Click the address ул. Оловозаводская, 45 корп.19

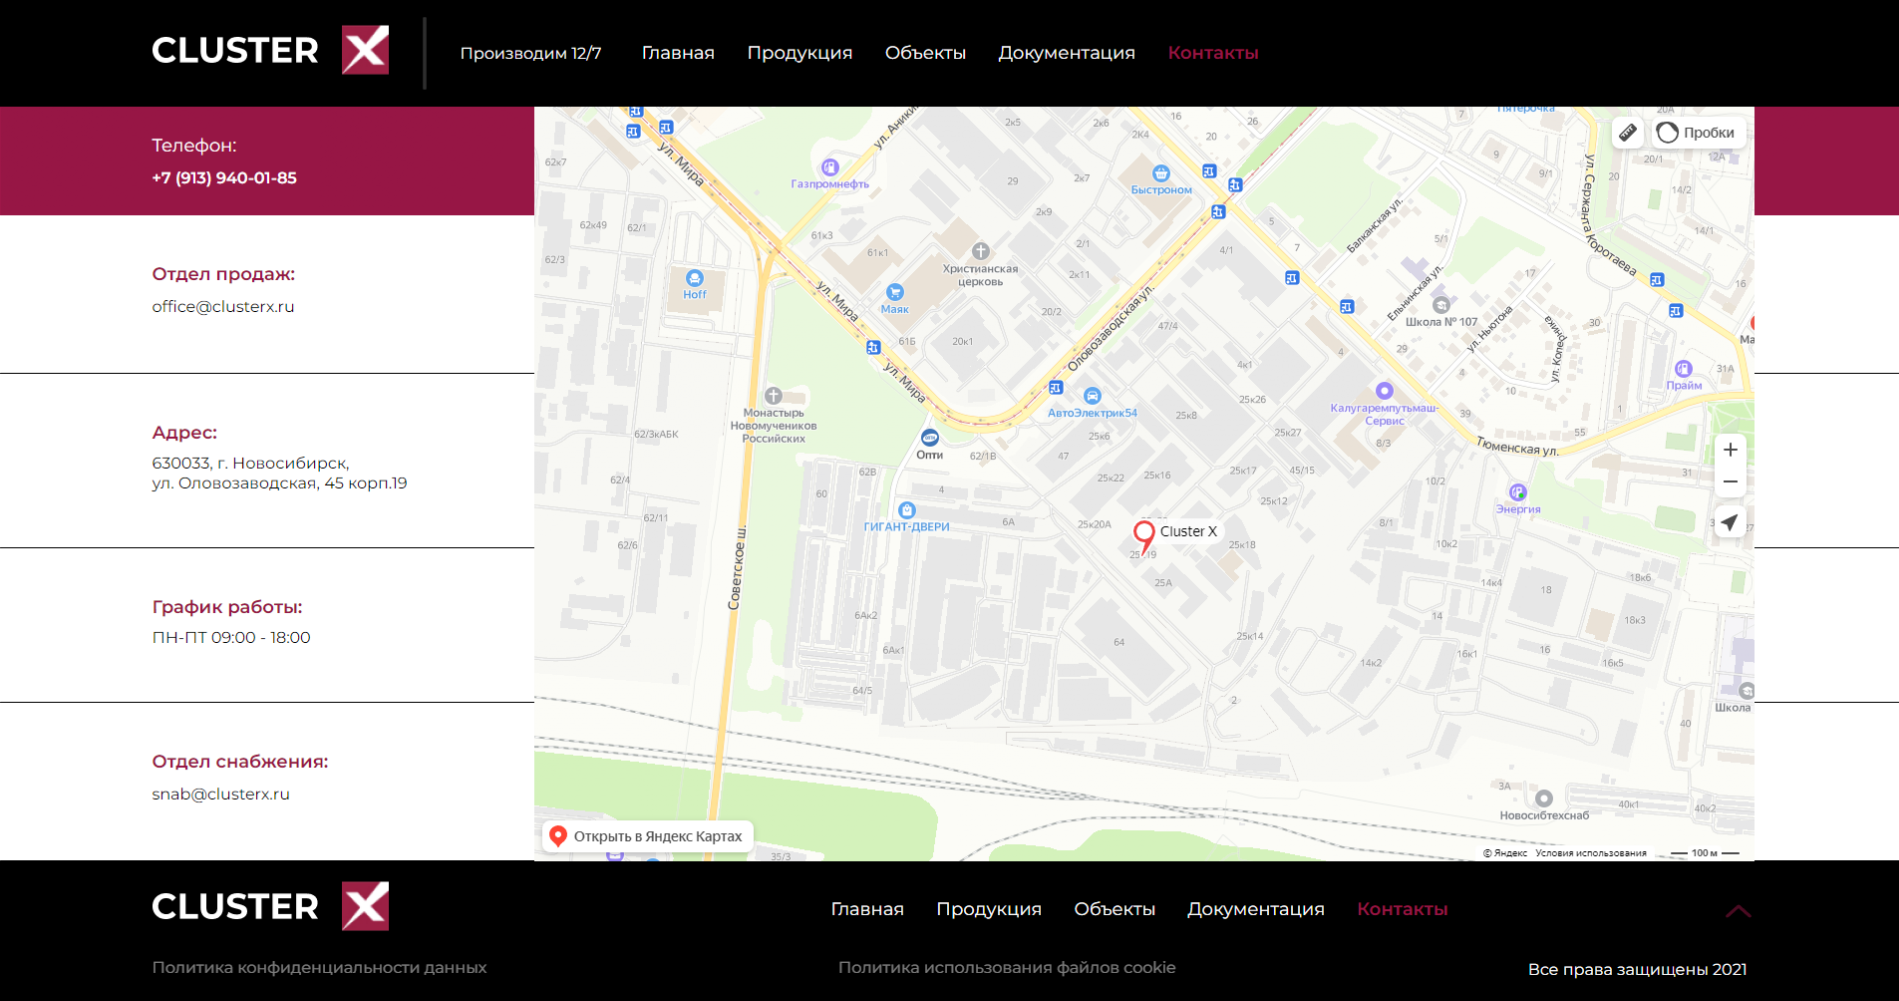click(x=279, y=484)
